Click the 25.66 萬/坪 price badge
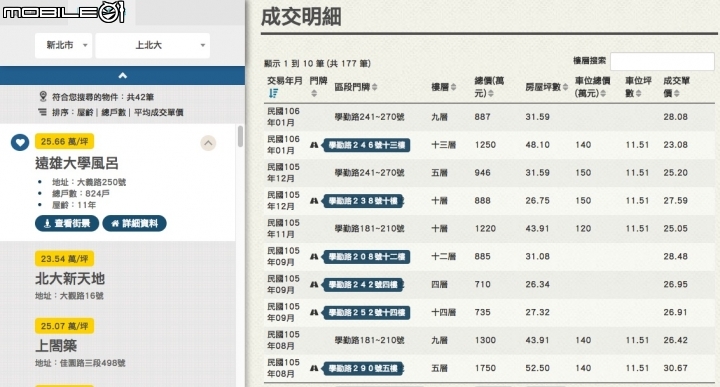 [x=64, y=141]
